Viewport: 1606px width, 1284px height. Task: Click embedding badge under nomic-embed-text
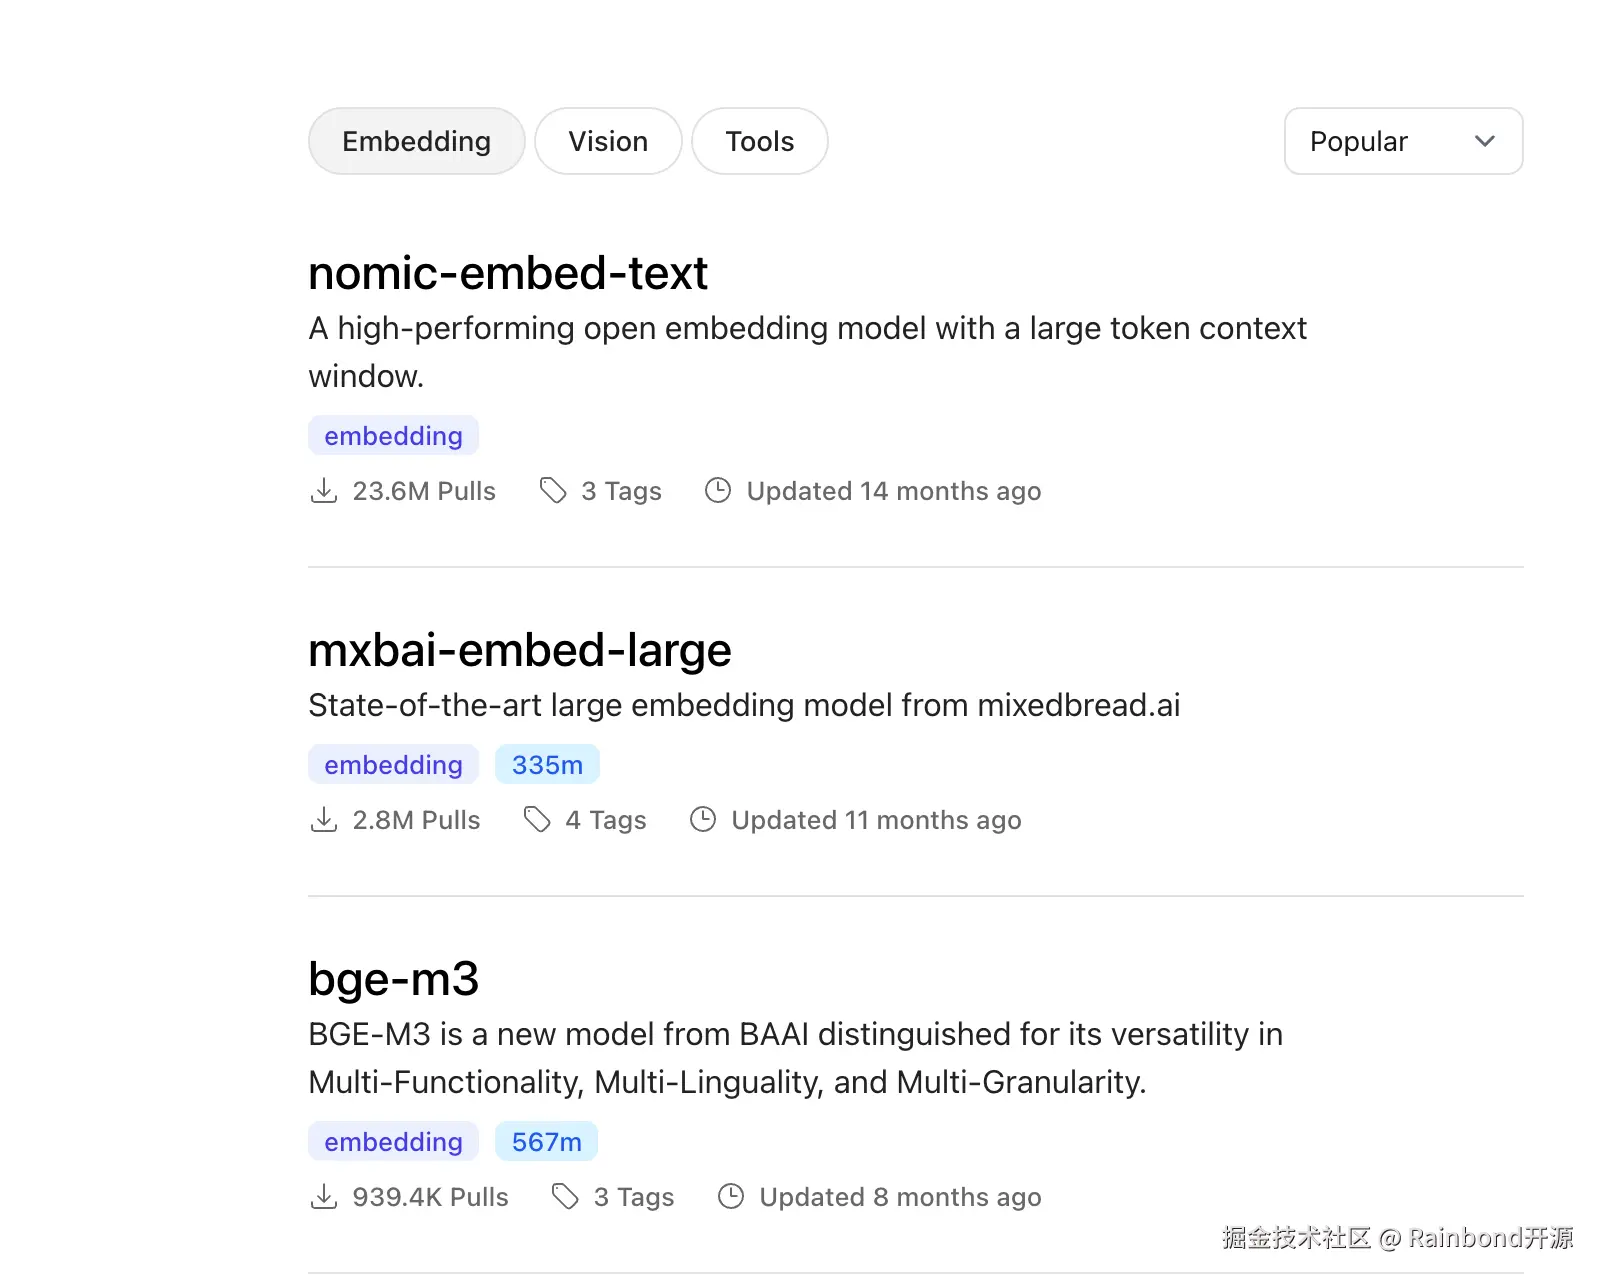pyautogui.click(x=393, y=436)
